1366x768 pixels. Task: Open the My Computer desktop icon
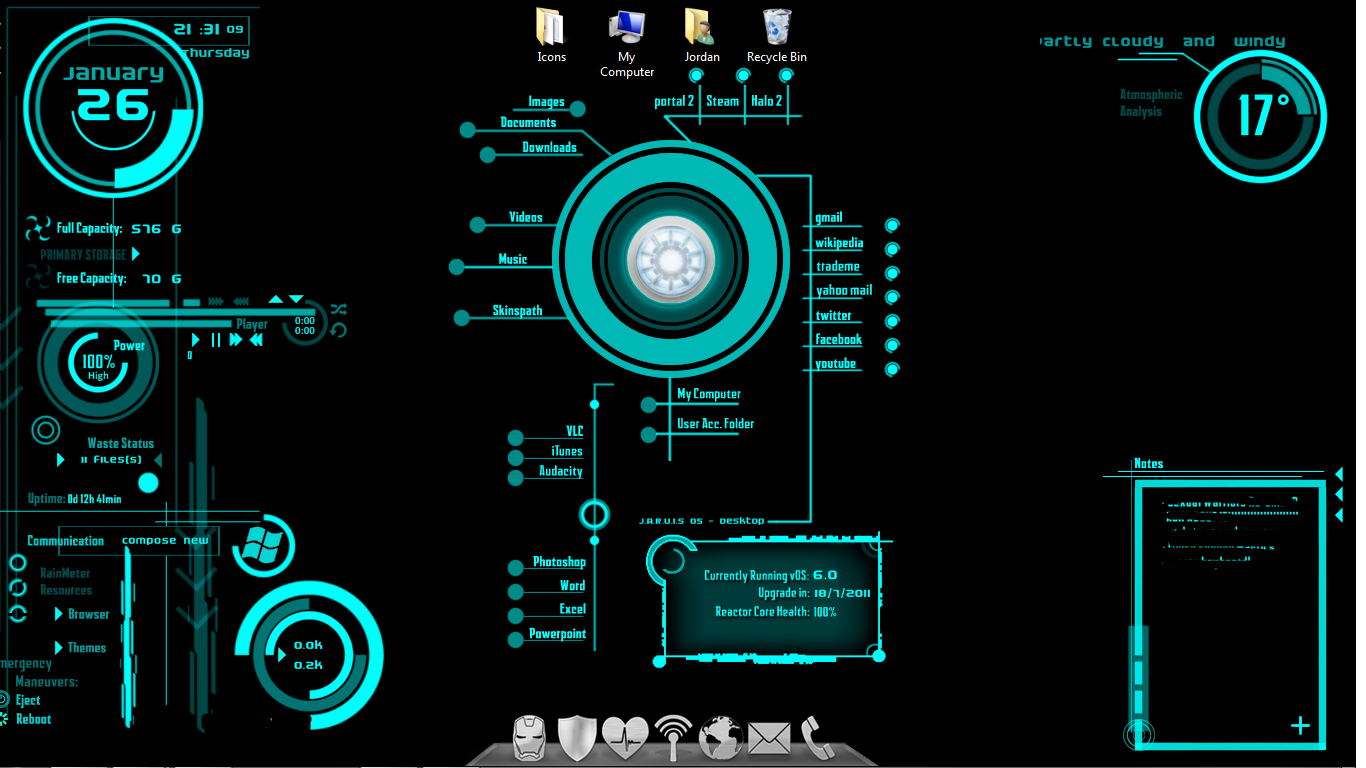[627, 43]
